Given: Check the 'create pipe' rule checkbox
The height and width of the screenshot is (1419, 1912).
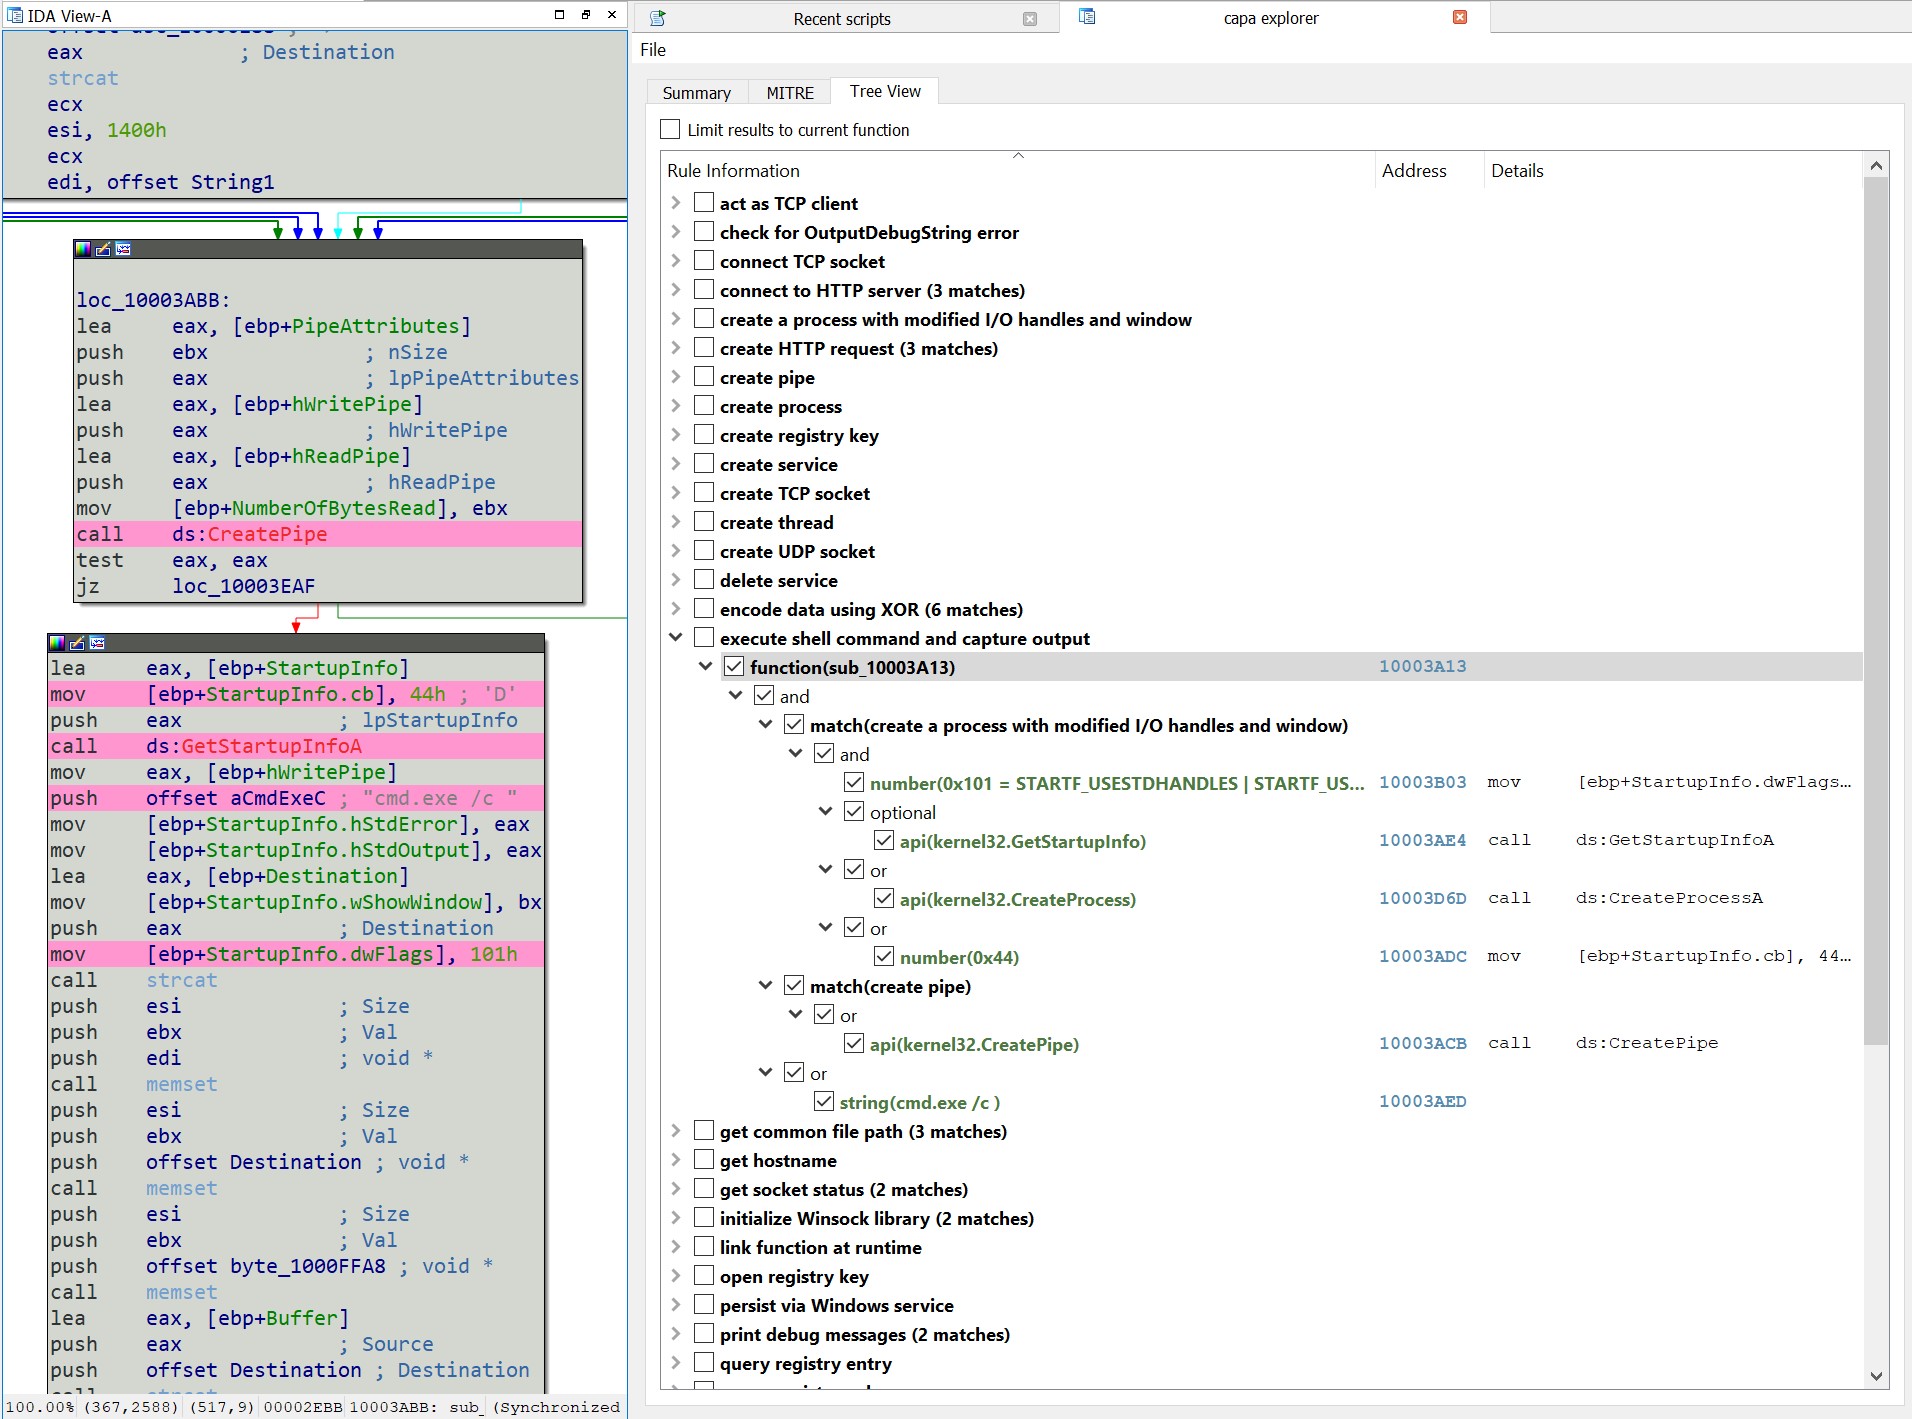Looking at the screenshot, I should coord(704,377).
